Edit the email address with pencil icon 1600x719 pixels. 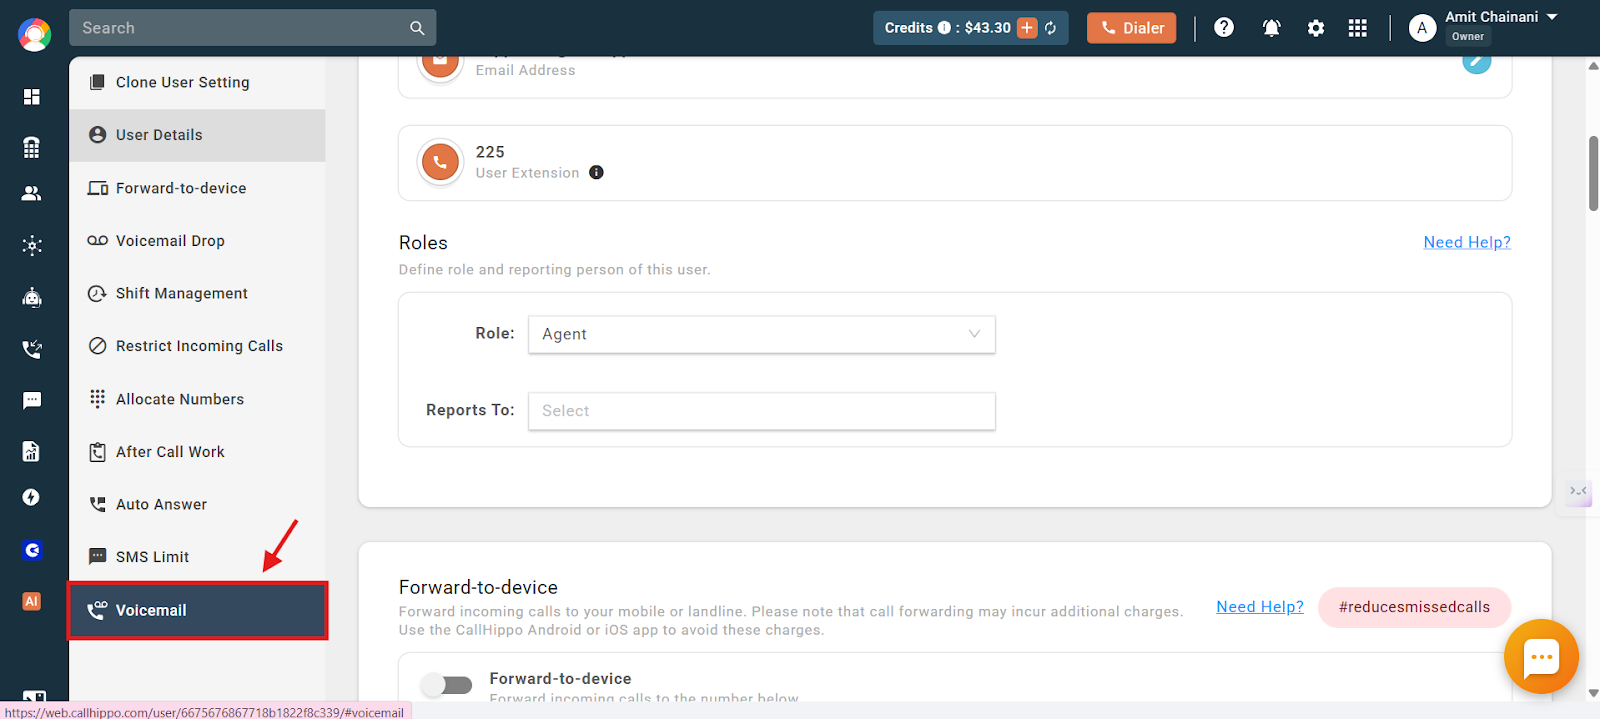pos(1477,60)
